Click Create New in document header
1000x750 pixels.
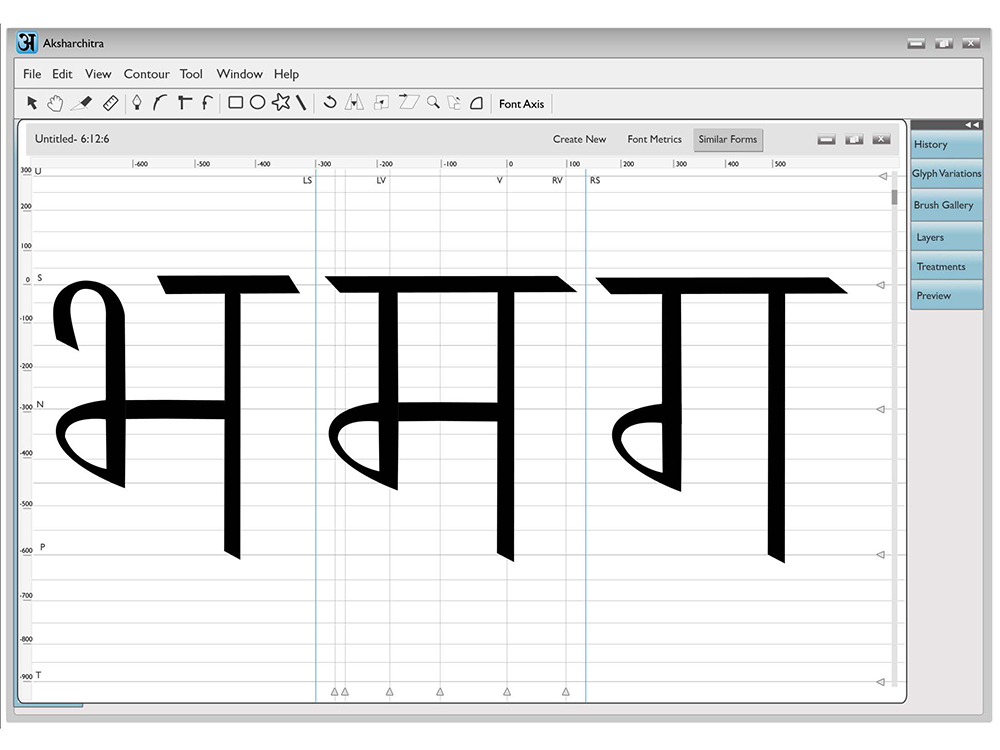[579, 139]
